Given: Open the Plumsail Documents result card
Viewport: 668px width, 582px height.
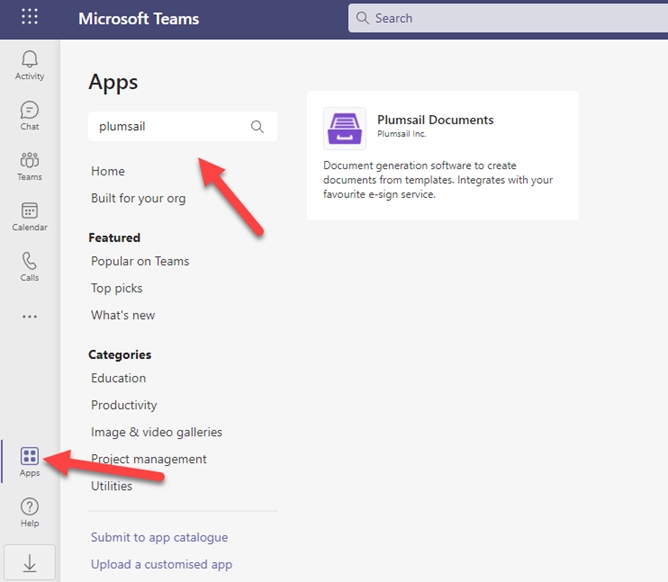Looking at the screenshot, I should [443, 156].
